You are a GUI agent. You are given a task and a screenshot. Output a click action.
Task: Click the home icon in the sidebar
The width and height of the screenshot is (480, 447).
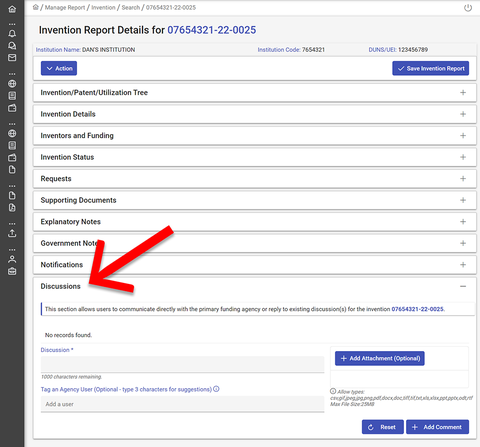click(12, 9)
